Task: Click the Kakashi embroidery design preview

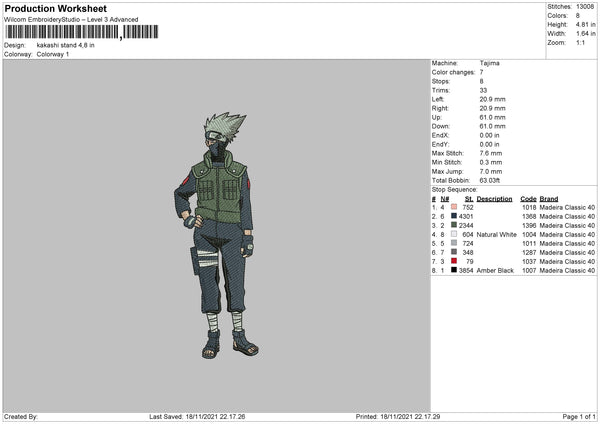Action: (216, 235)
